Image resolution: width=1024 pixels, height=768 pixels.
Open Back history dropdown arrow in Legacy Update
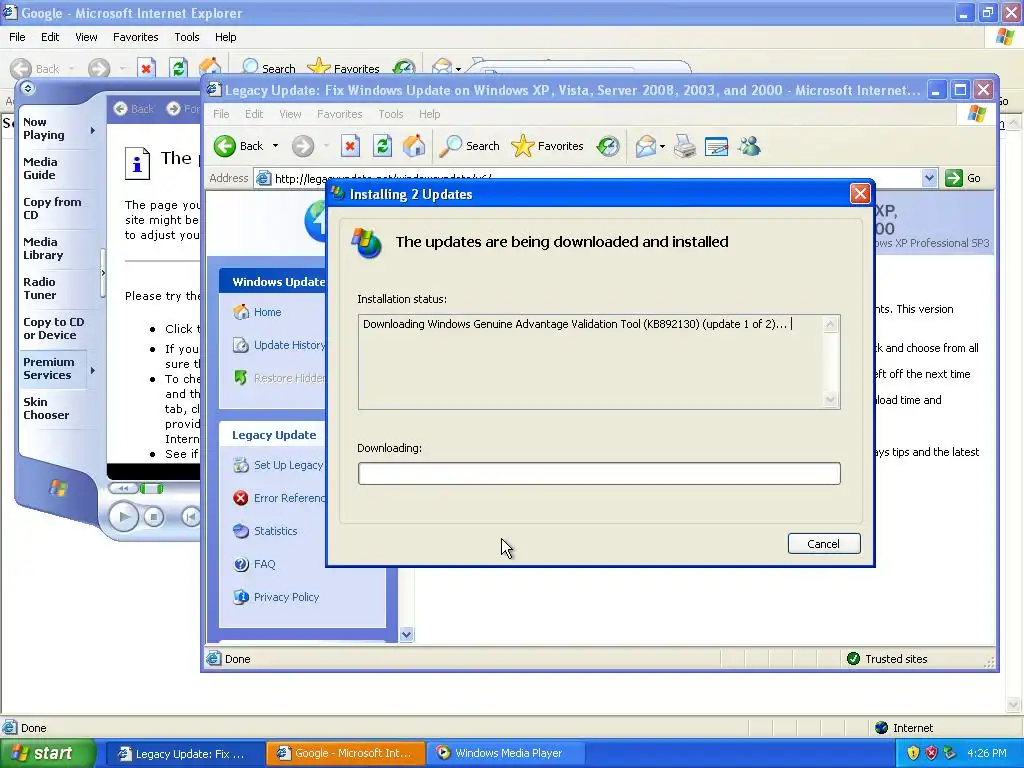(275, 146)
